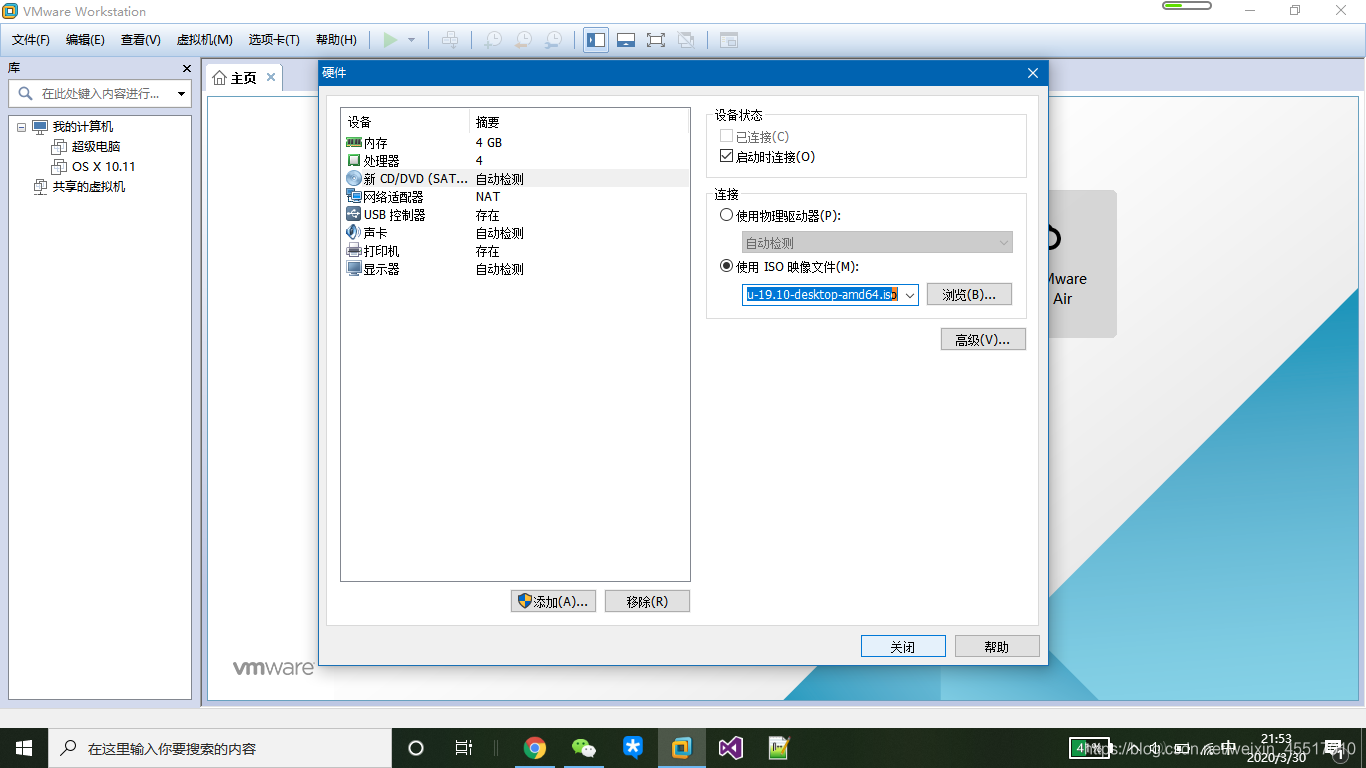The height and width of the screenshot is (768, 1366).
Task: Click the Windows taskbar search box
Action: (220, 748)
